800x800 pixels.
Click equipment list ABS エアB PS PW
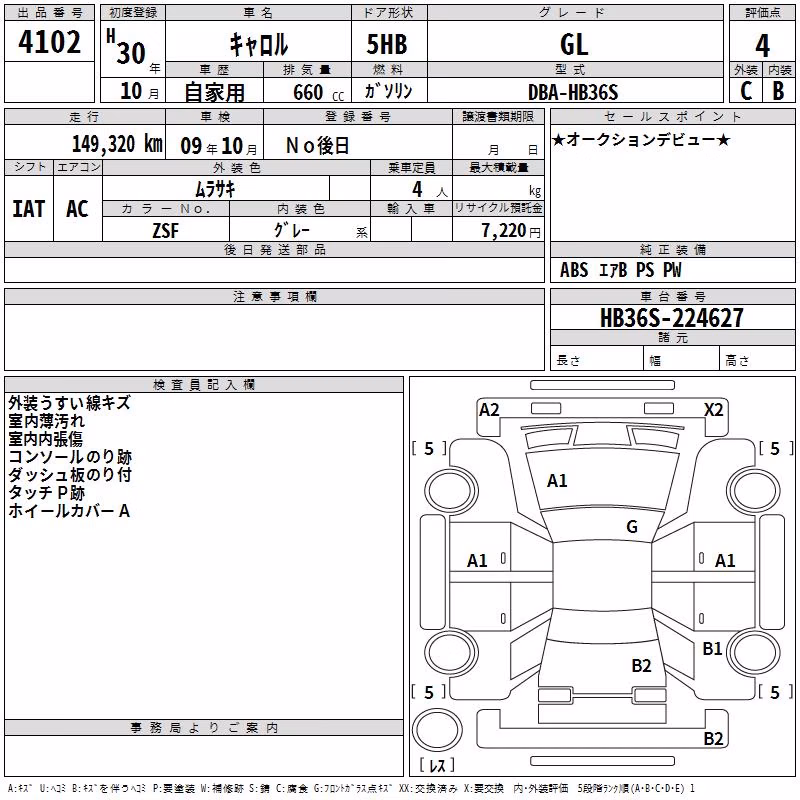click(x=620, y=270)
